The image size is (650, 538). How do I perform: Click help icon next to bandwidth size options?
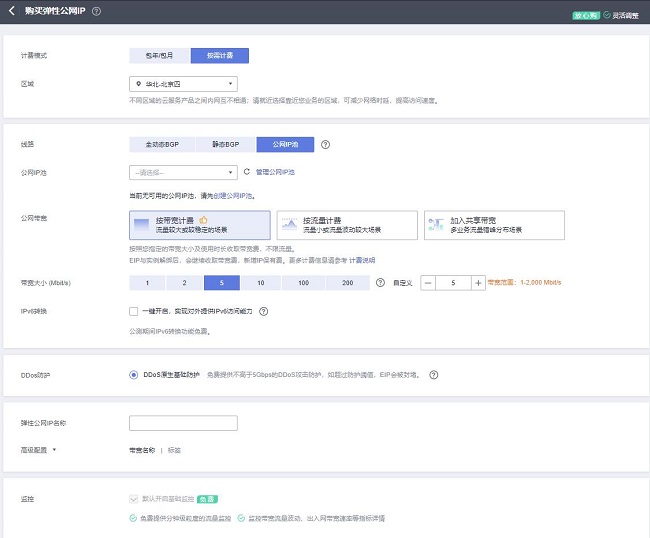[380, 283]
